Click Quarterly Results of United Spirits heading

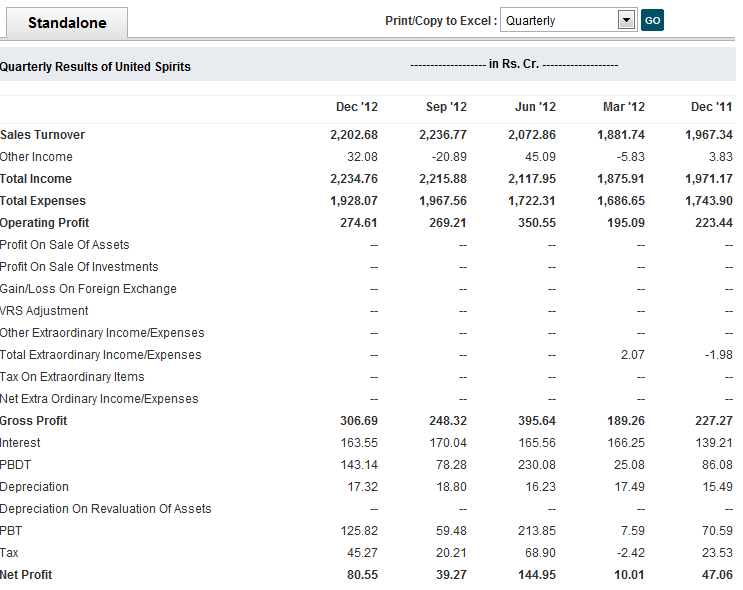point(95,67)
